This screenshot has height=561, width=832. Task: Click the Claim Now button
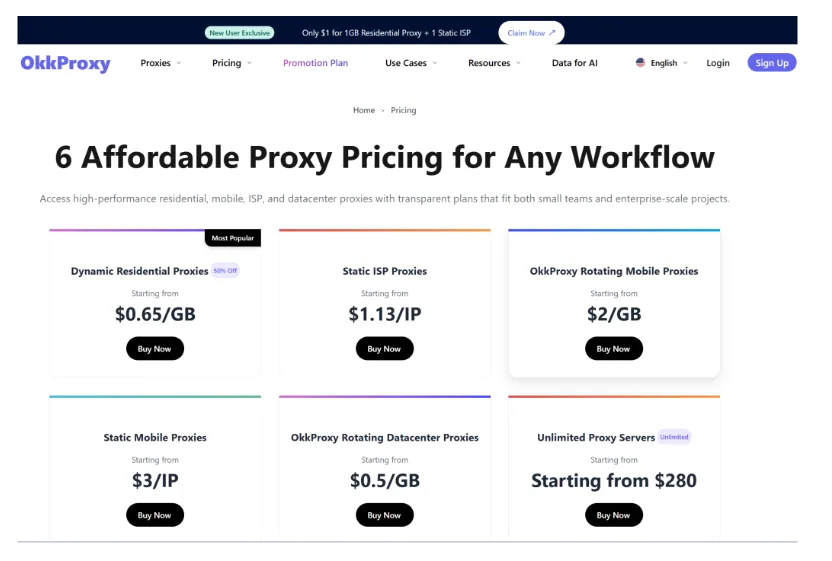[x=531, y=33]
